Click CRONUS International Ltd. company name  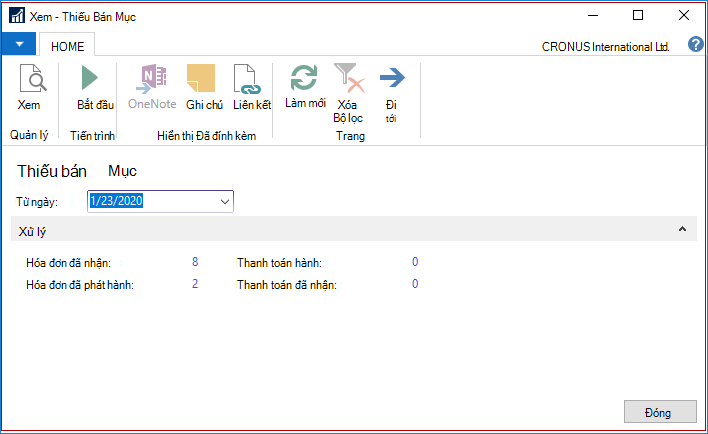click(605, 47)
